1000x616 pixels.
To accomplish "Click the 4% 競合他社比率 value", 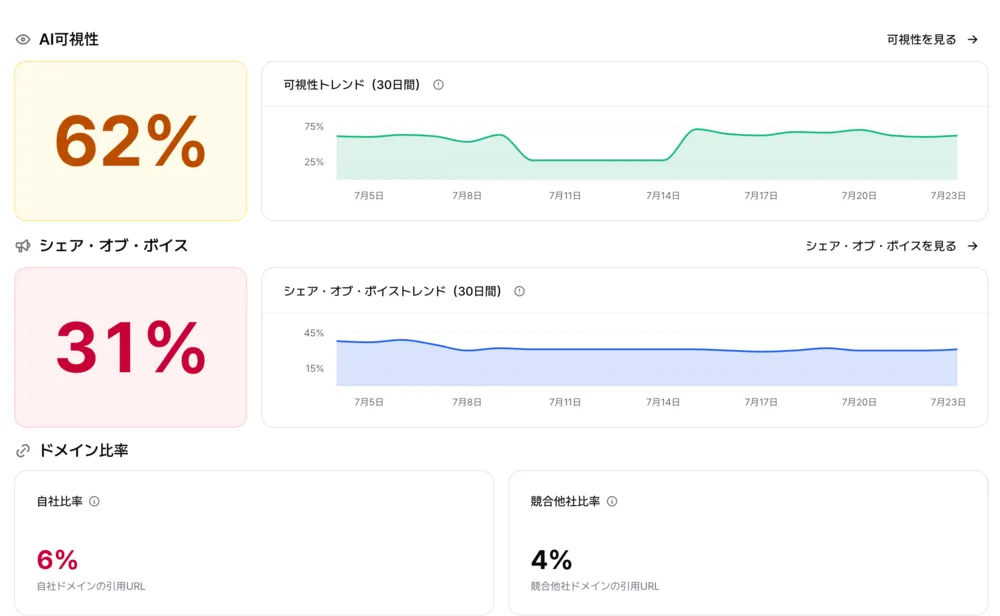I will pyautogui.click(x=552, y=561).
